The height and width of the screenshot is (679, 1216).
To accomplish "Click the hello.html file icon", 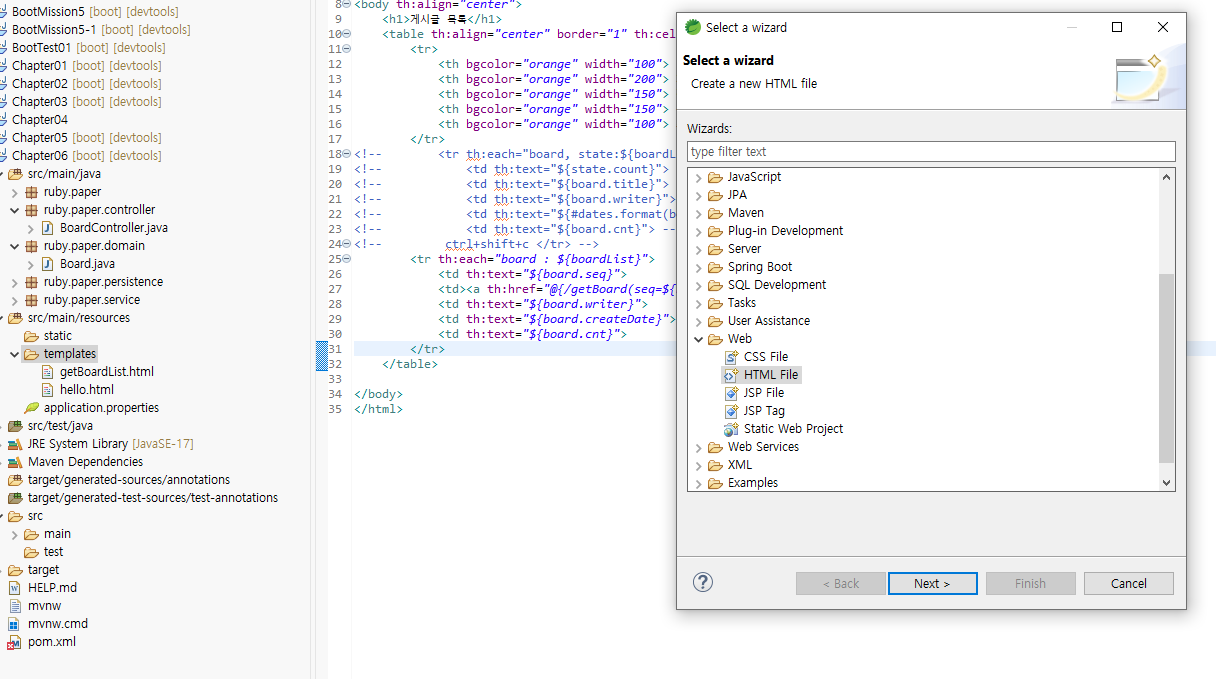I will 49,390.
